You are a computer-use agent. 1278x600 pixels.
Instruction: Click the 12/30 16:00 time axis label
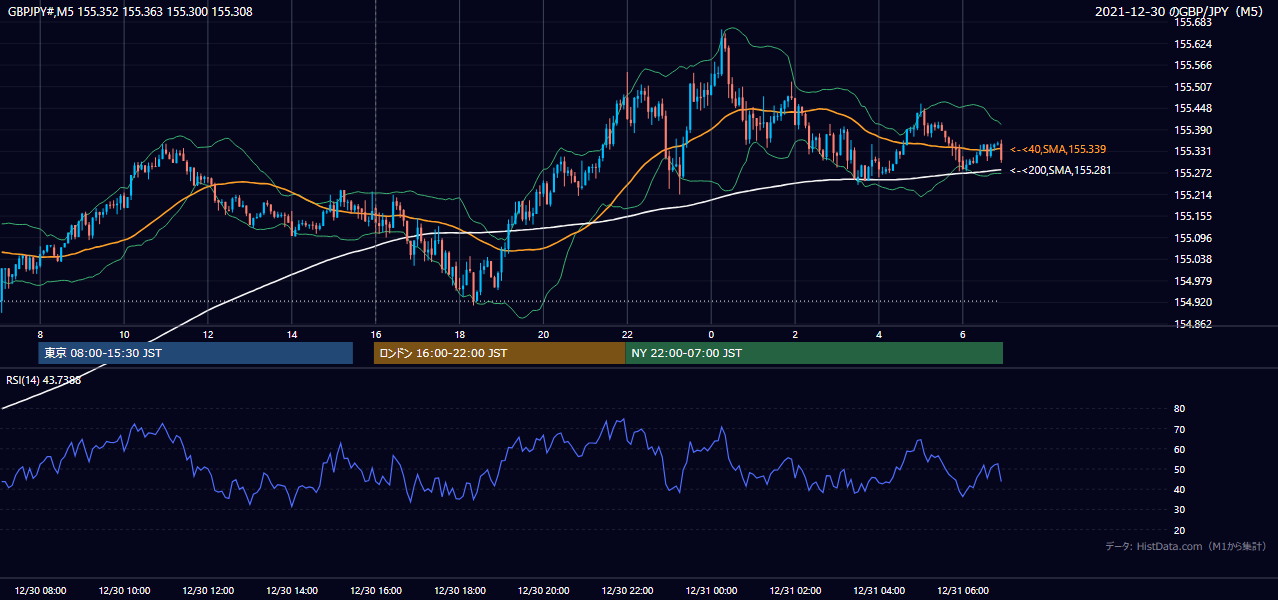click(x=376, y=590)
